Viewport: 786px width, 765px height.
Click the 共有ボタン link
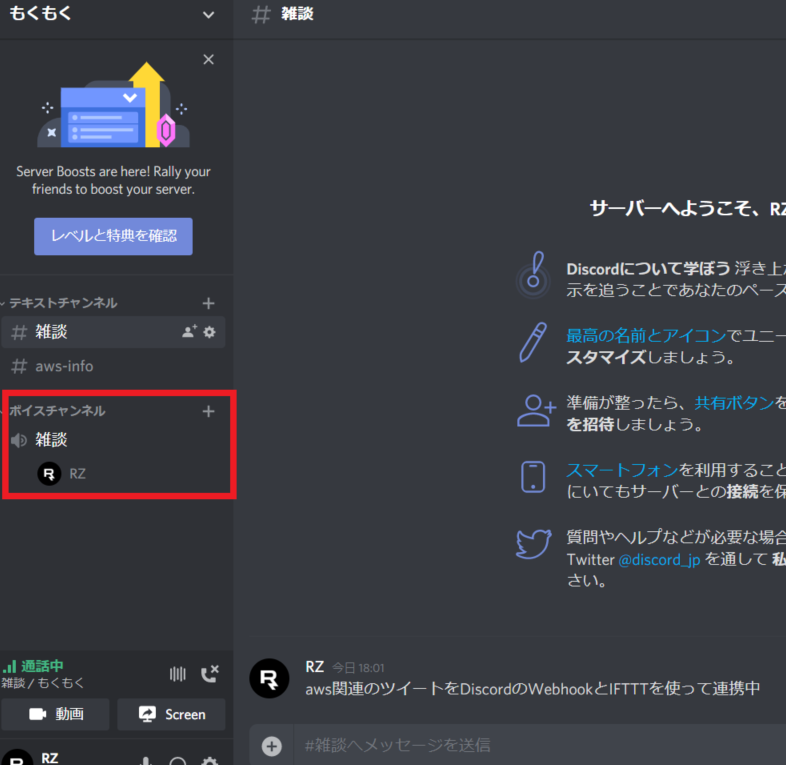point(734,403)
